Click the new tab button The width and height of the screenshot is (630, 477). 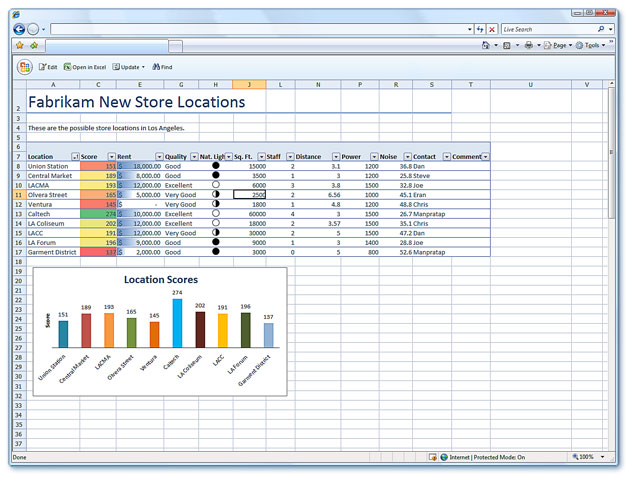point(175,46)
